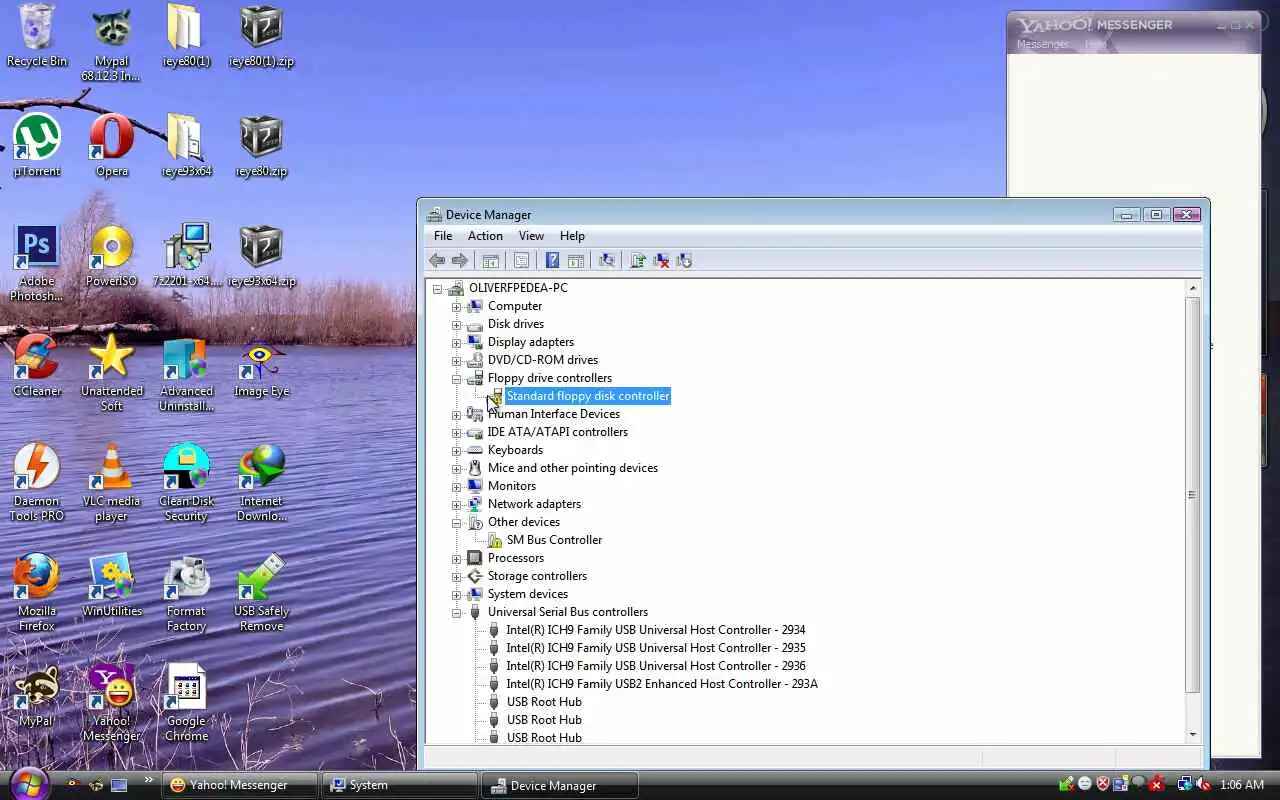Select the CCleaner desktop shortcut

[x=37, y=366]
